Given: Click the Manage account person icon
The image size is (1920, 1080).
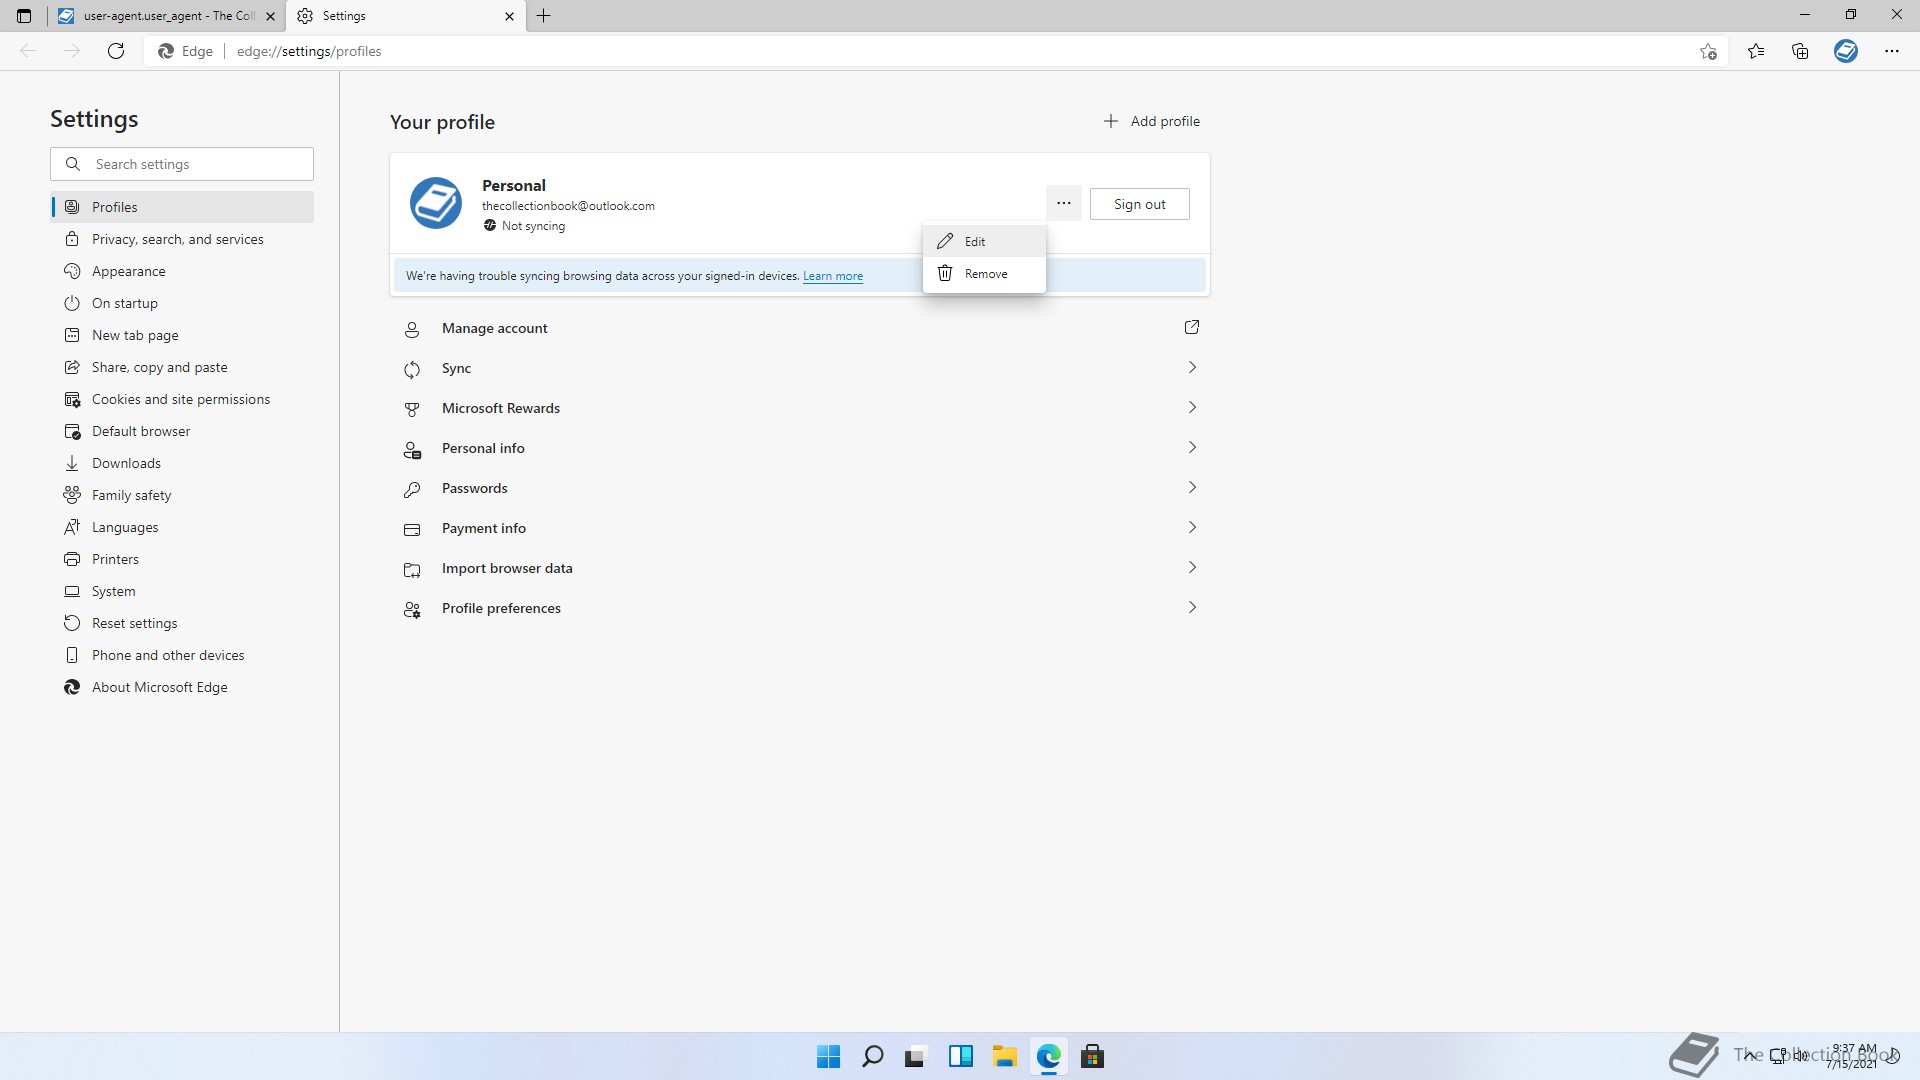Looking at the screenshot, I should 412,329.
